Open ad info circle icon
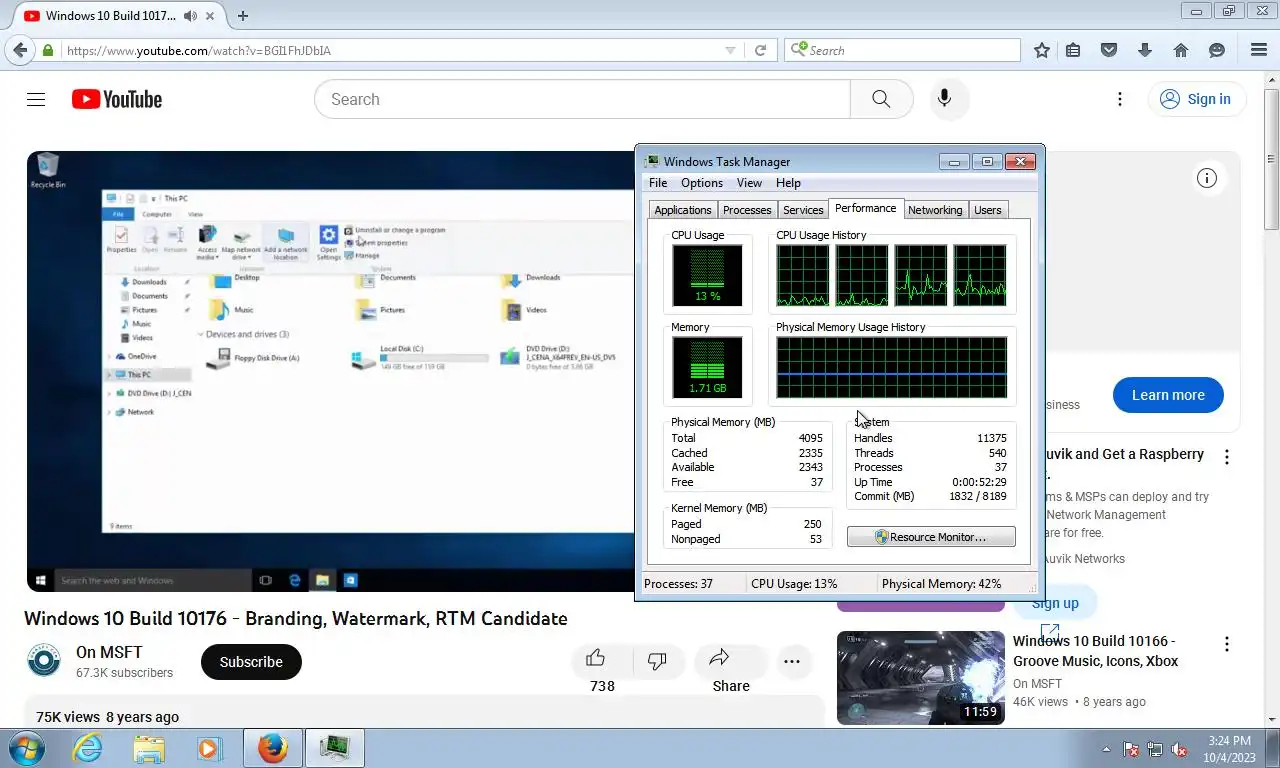The image size is (1280, 768). coord(1207,178)
